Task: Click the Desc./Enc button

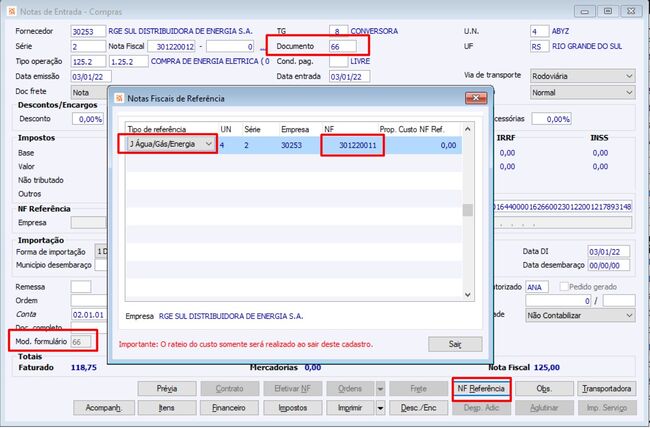Action: [x=419, y=408]
